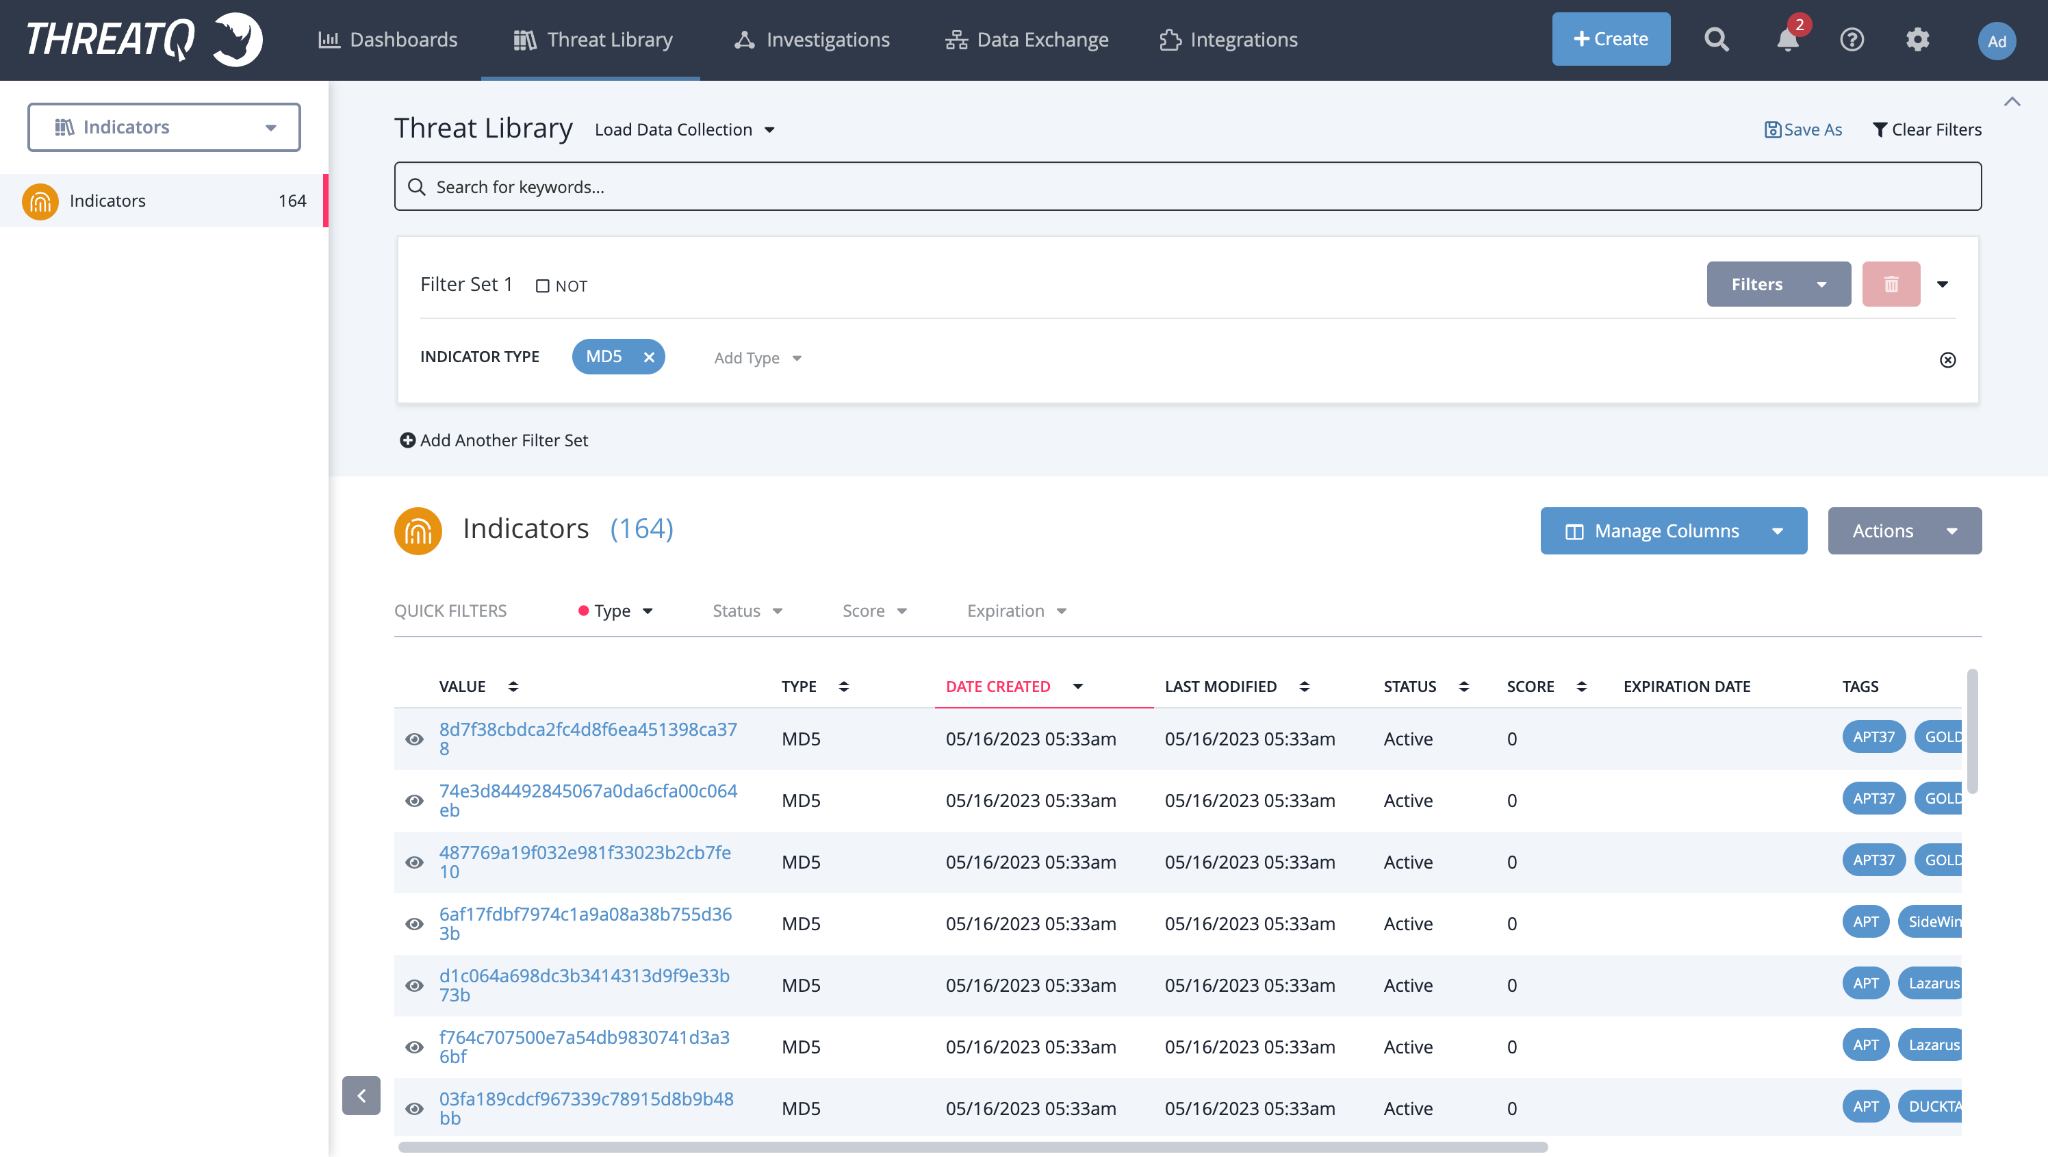Open Manage Columns dropdown
The height and width of the screenshot is (1157, 2048).
coord(1674,531)
